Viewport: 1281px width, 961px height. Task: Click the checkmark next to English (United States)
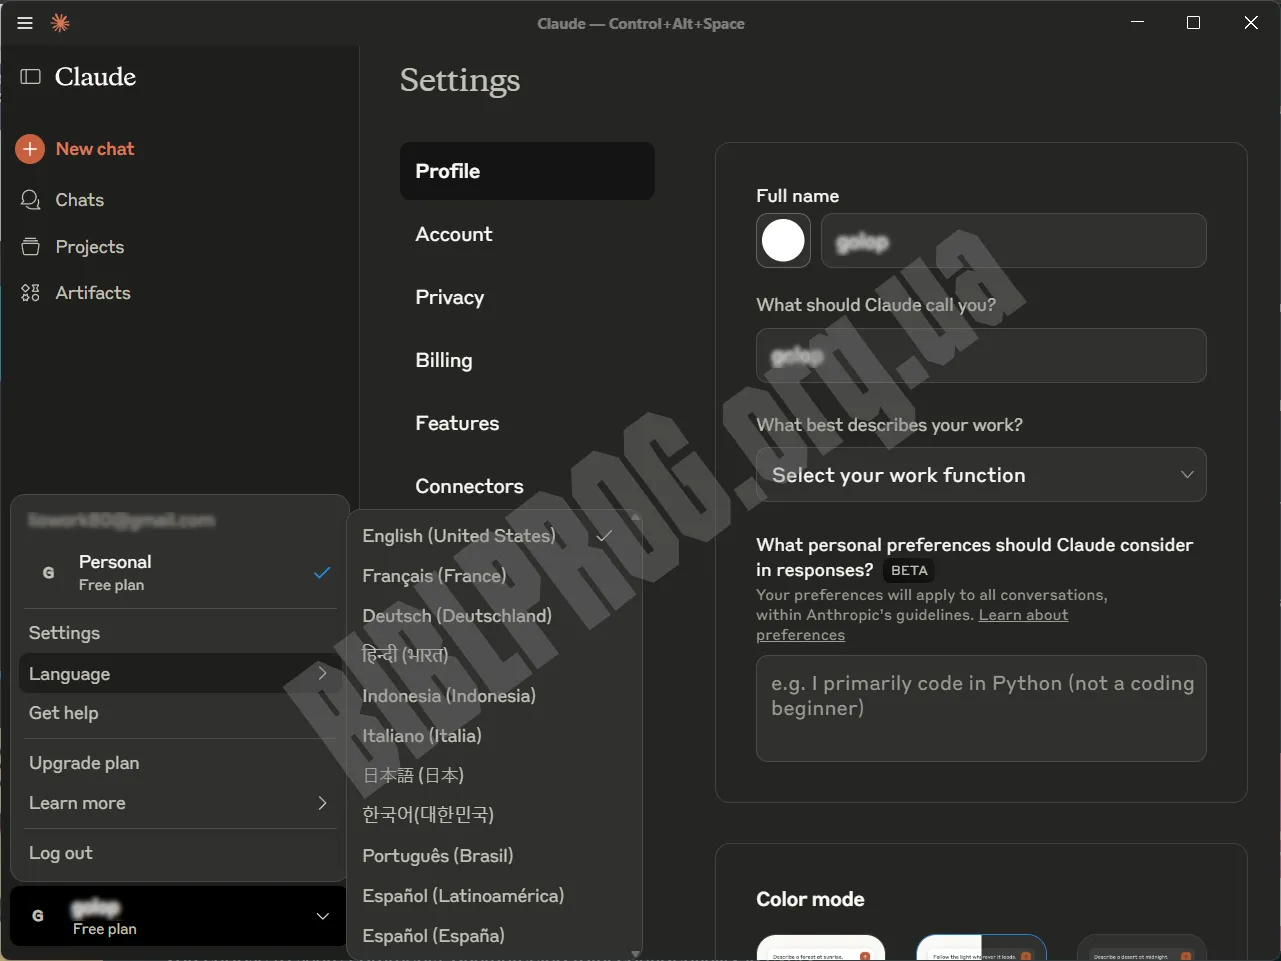coord(604,536)
